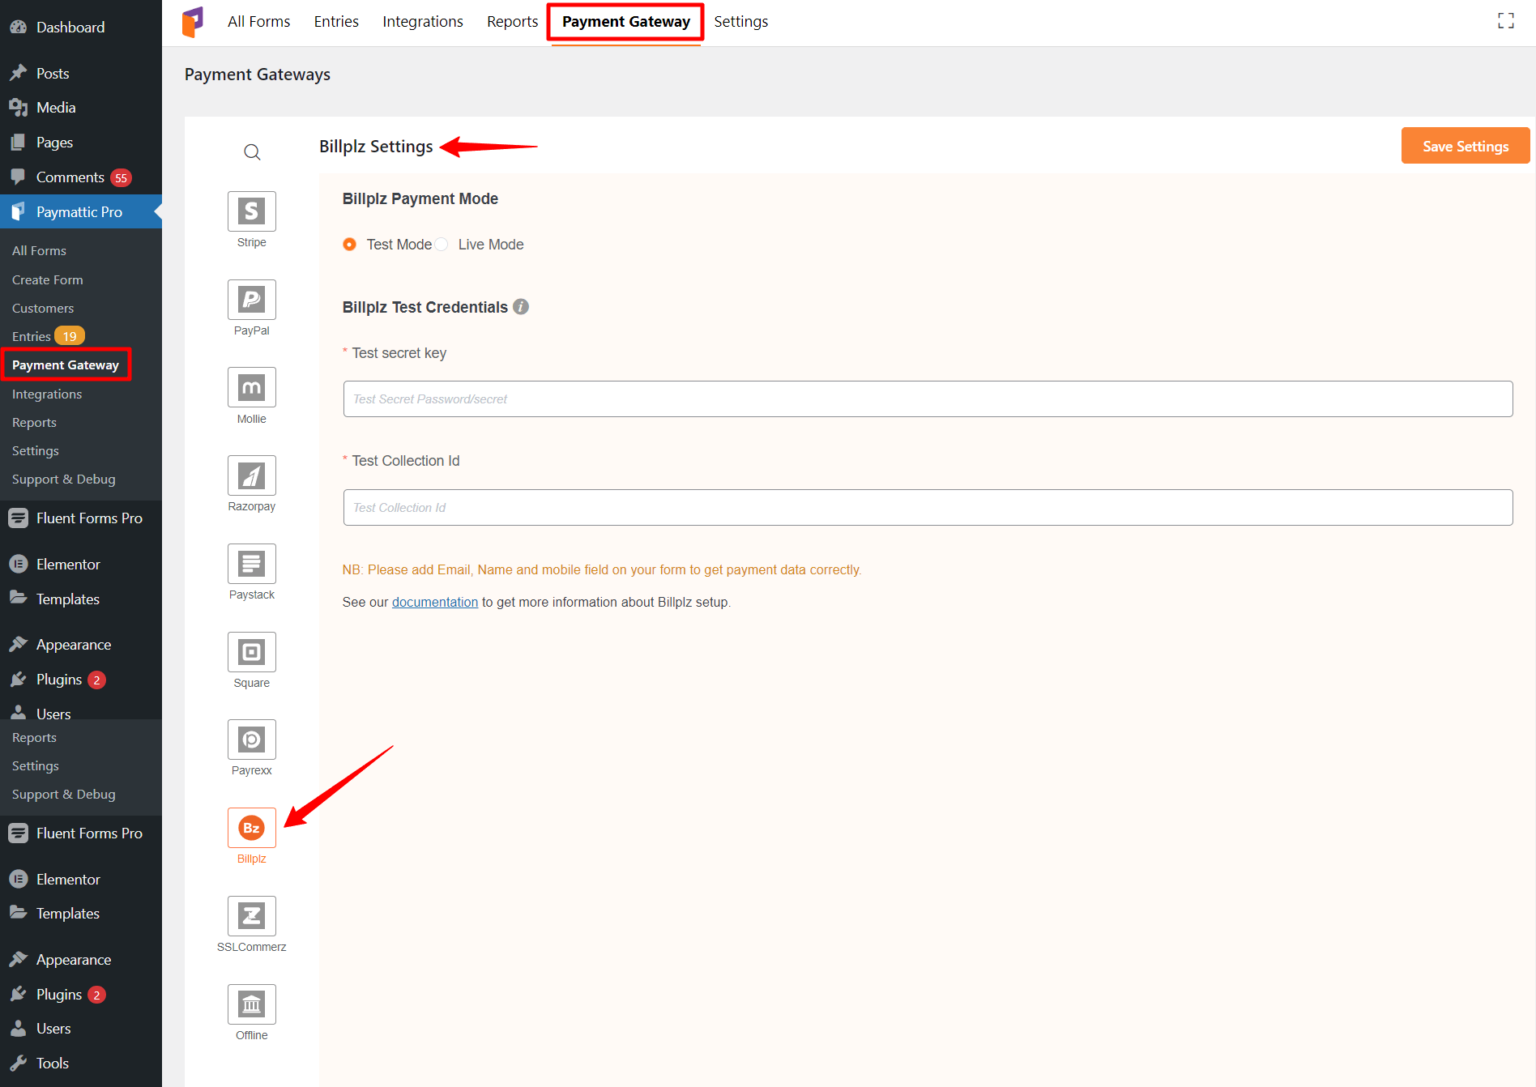Select Test Mode for Billplz payments
1536x1087 pixels.
(349, 244)
